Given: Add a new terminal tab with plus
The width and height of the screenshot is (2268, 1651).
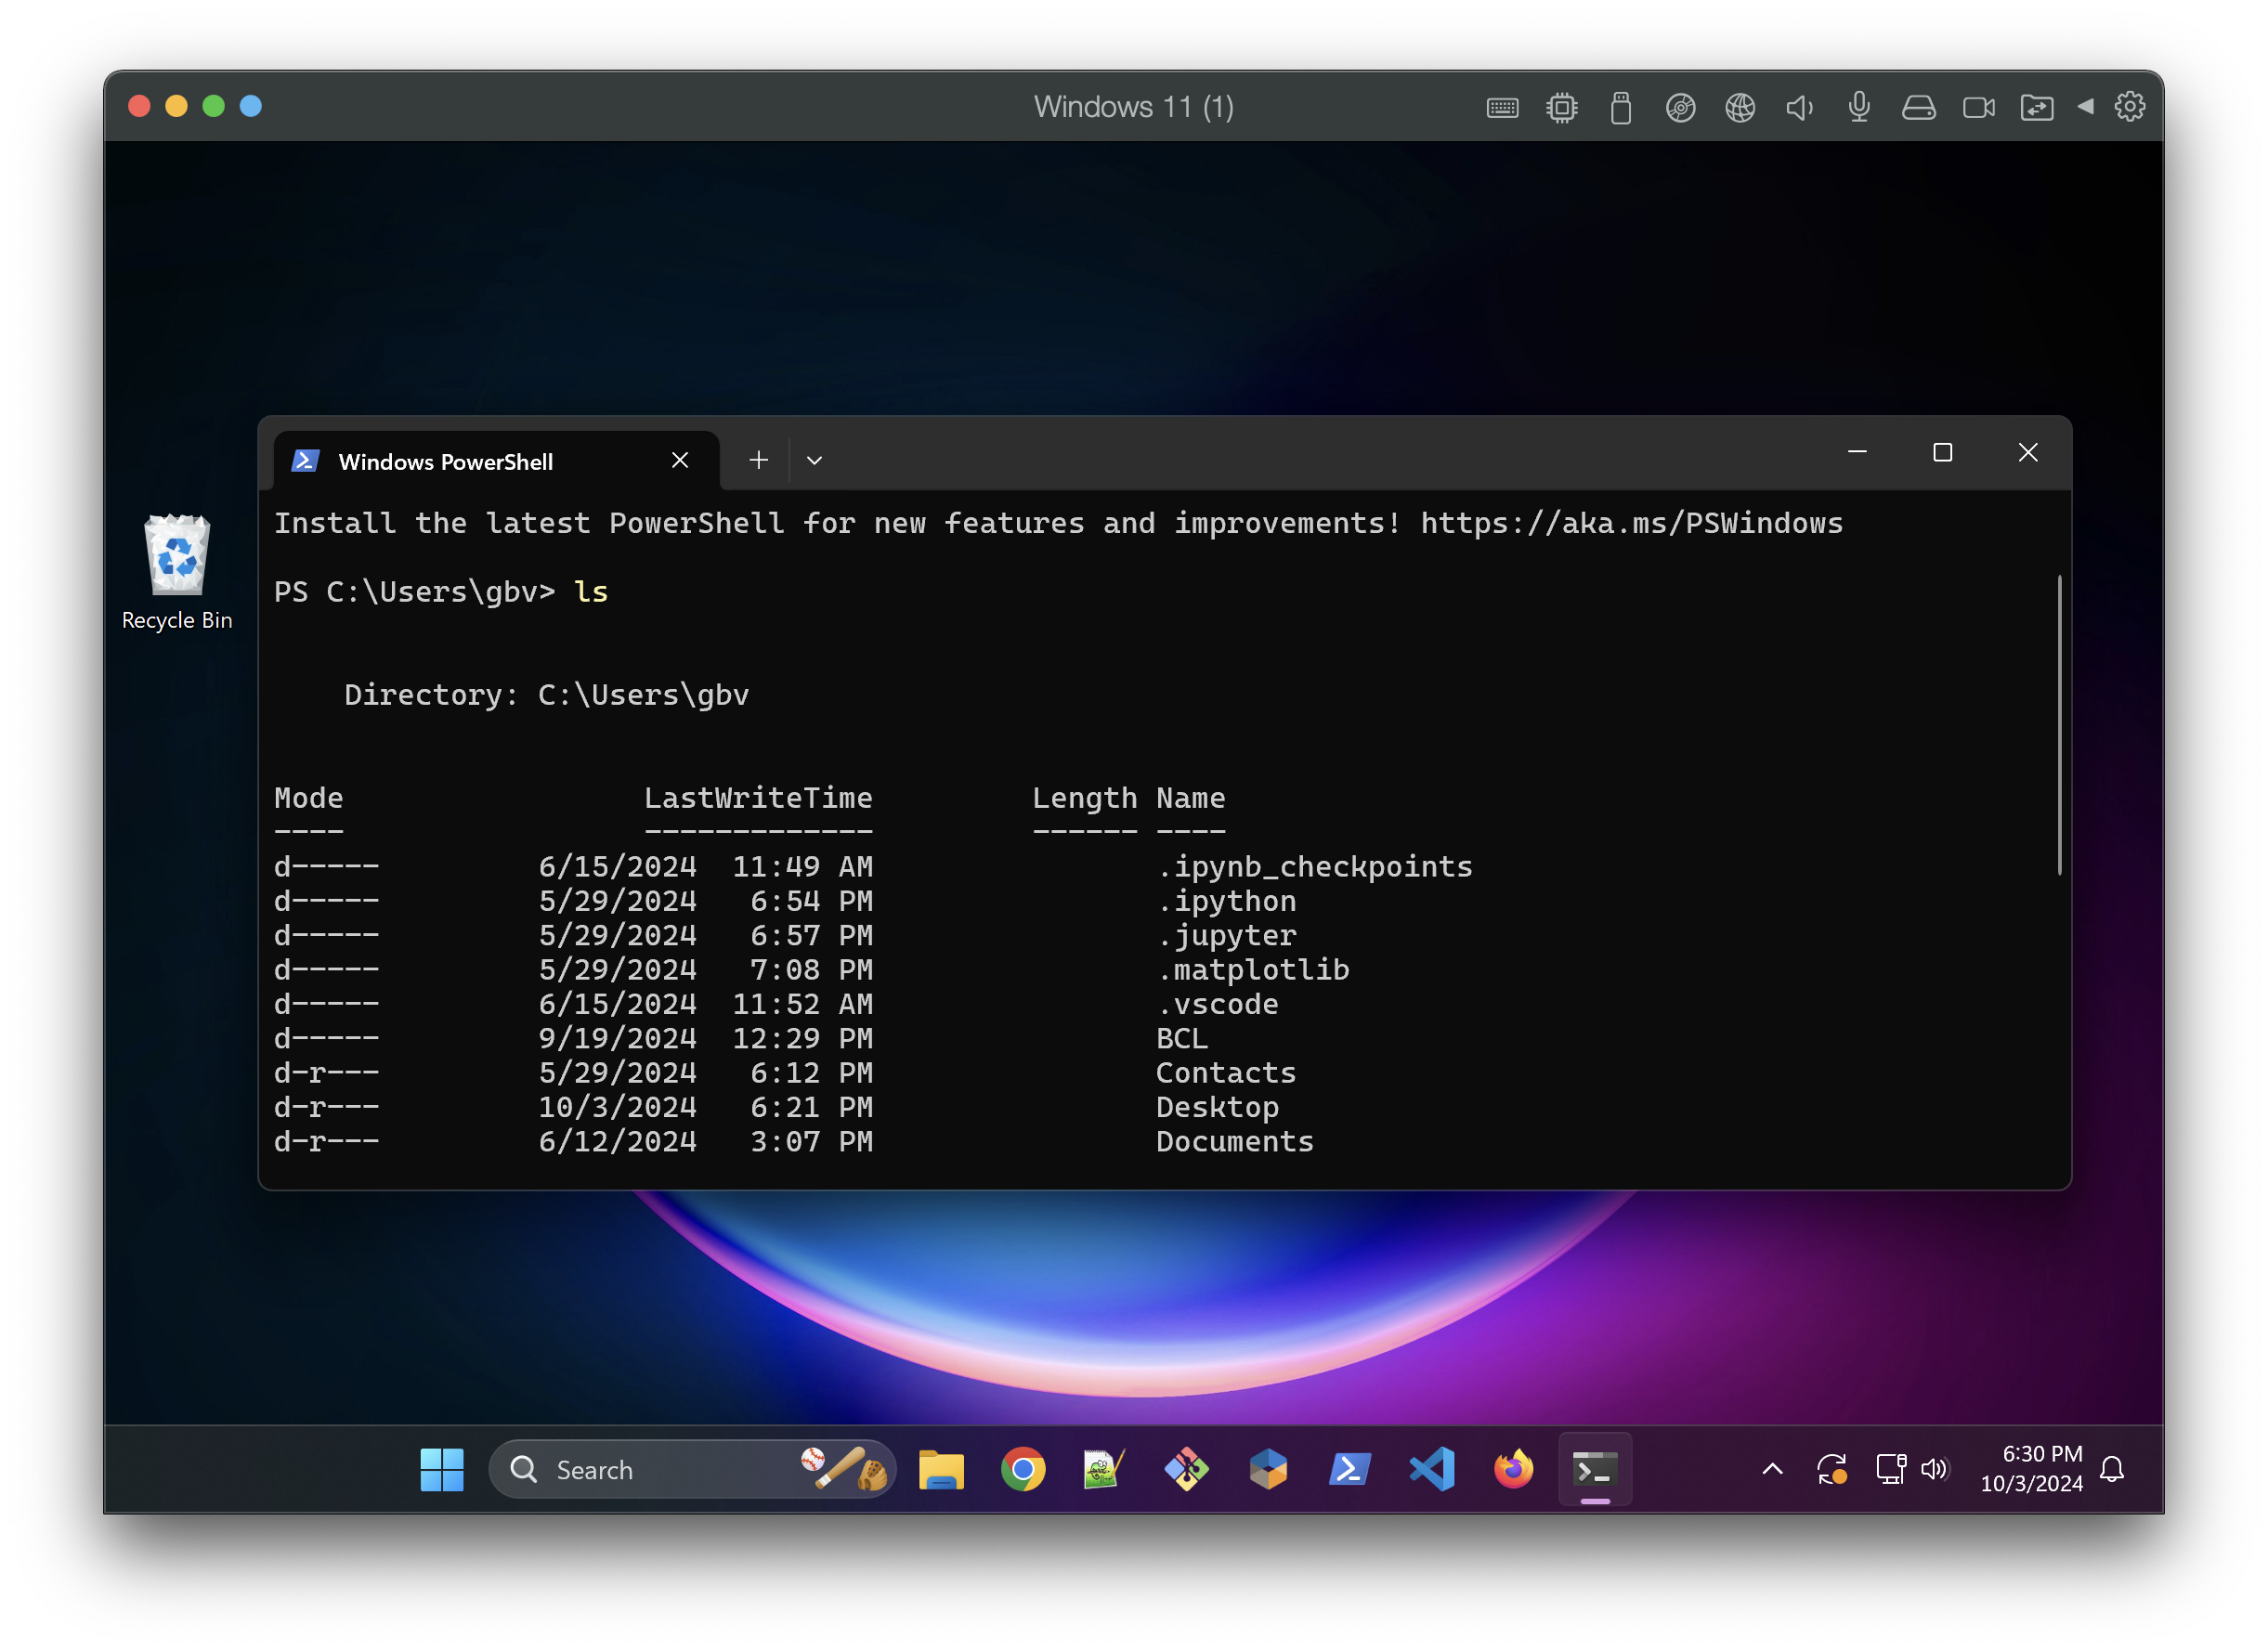Looking at the screenshot, I should (x=758, y=460).
